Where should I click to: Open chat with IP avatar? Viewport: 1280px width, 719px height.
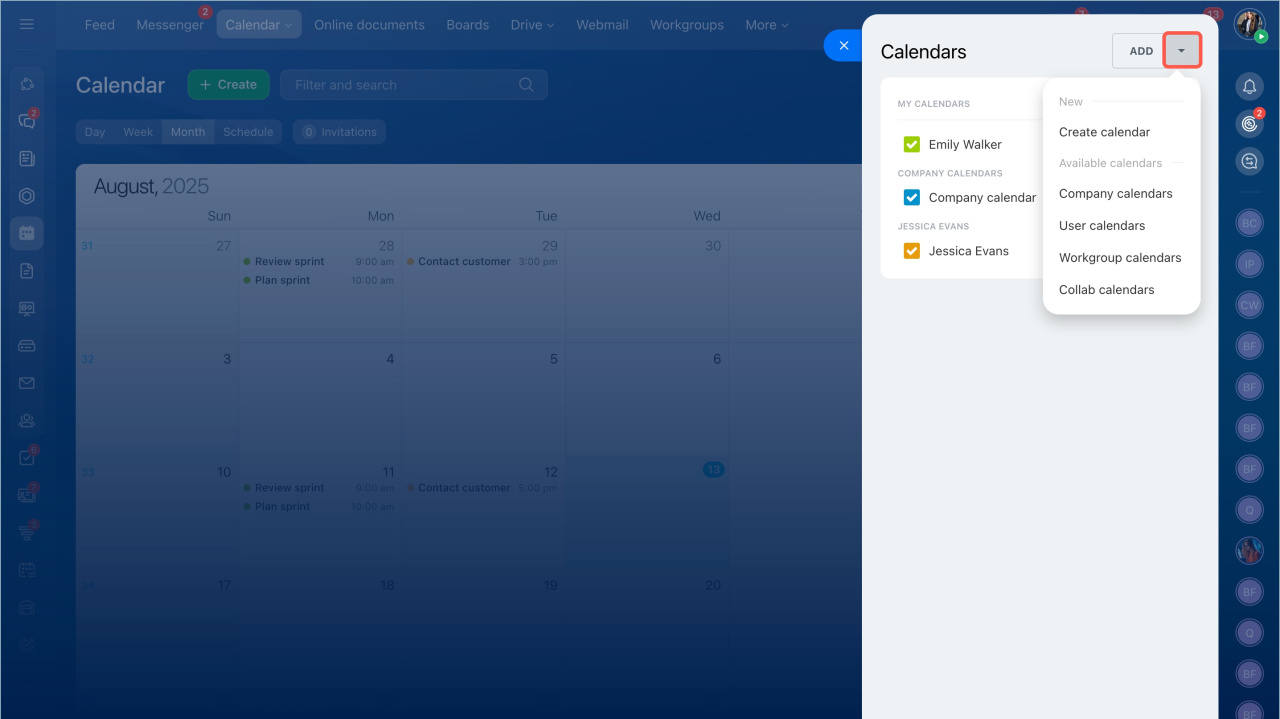1249,265
